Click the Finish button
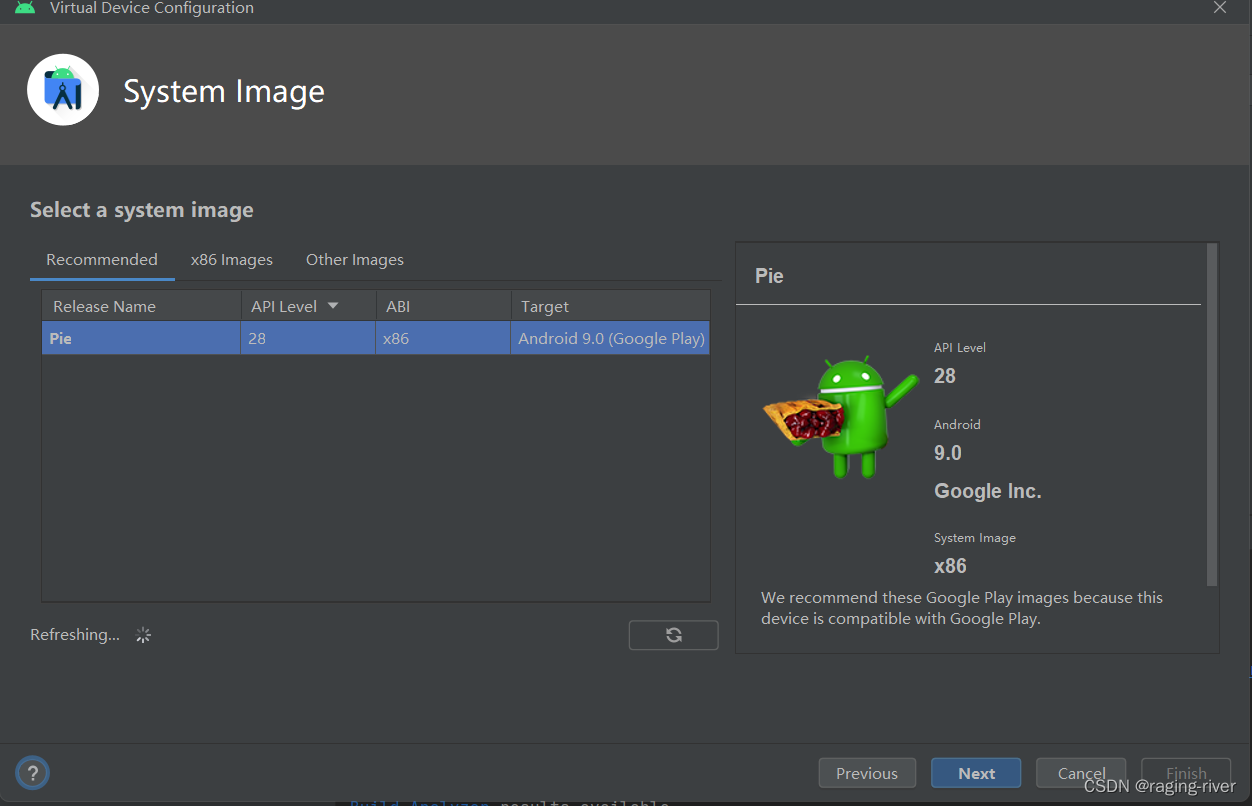The width and height of the screenshot is (1252, 806). (1186, 773)
